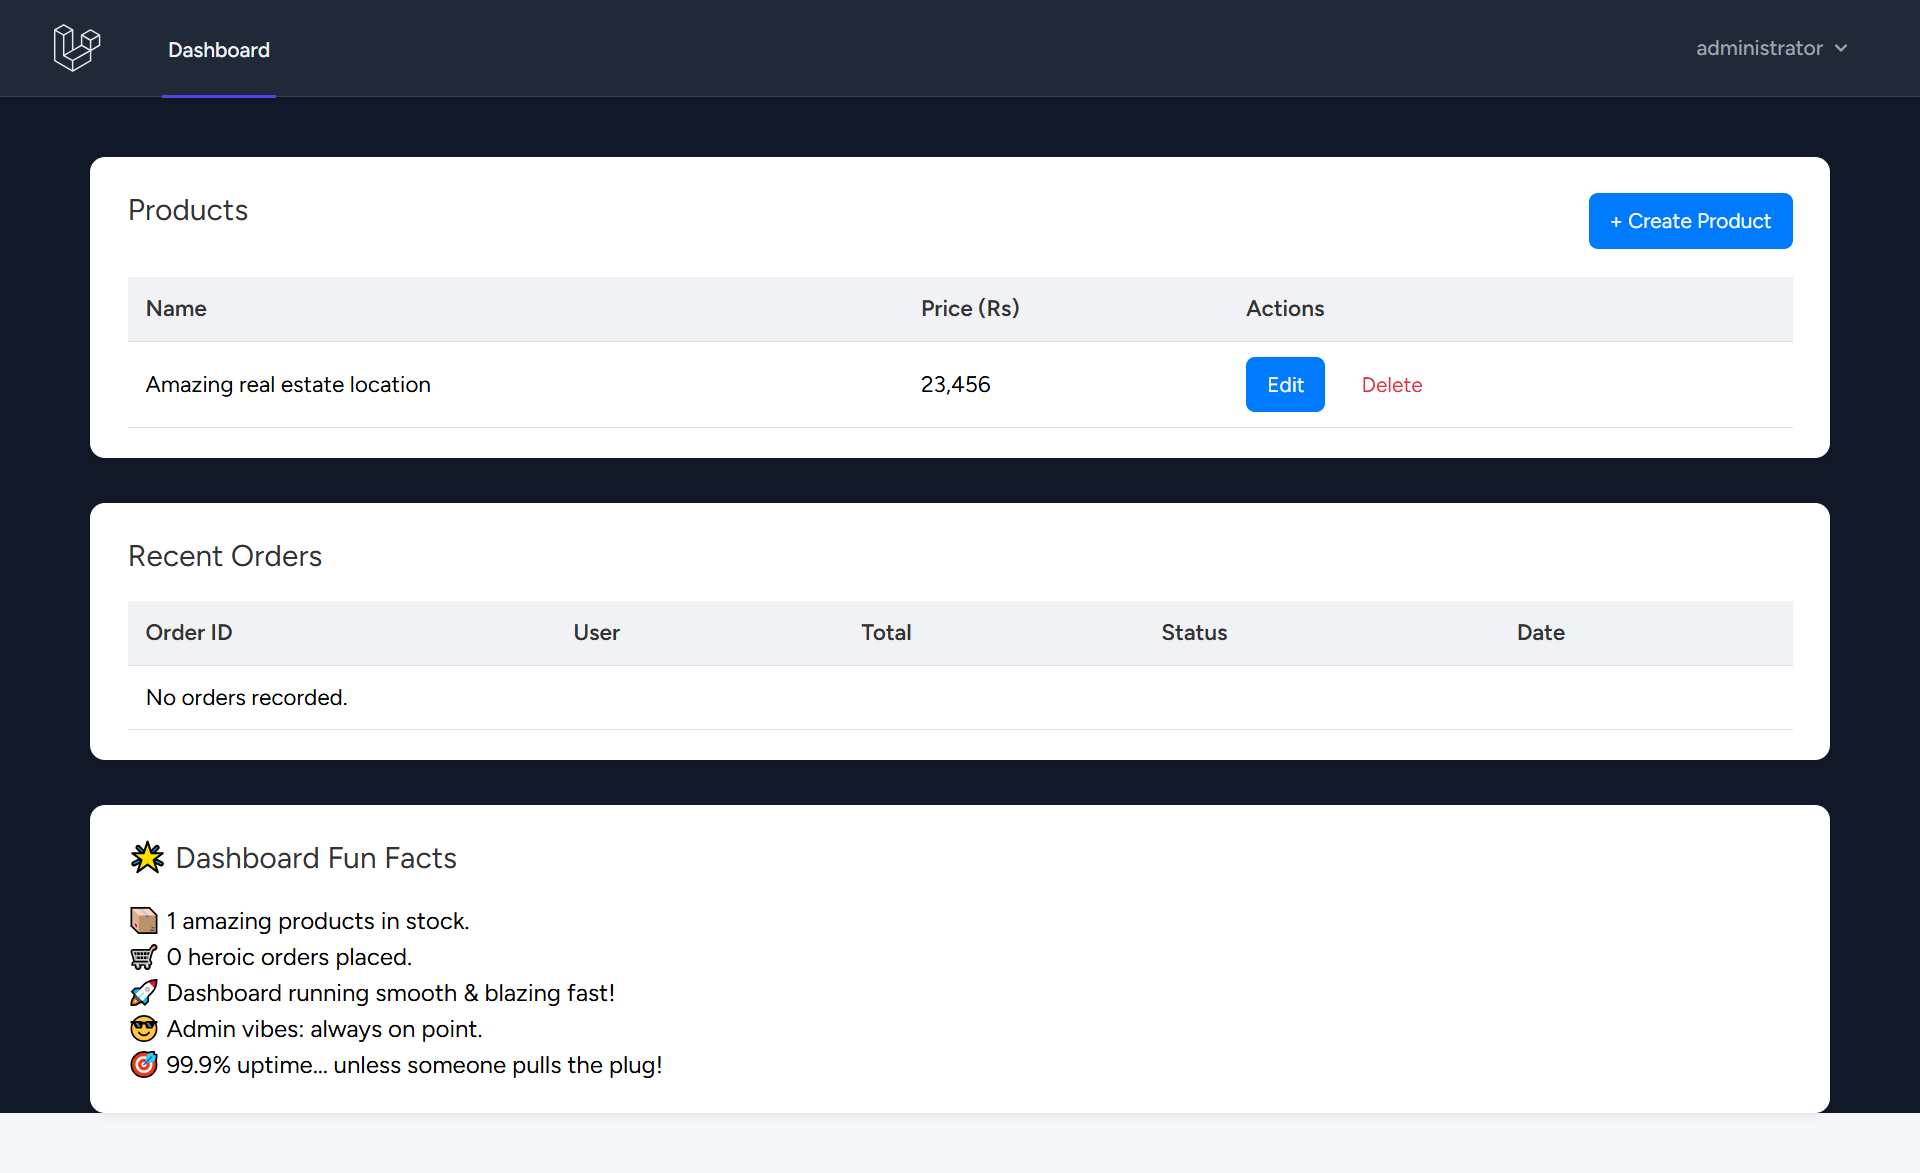
Task: Edit the Amazing real estate location product
Action: 1285,385
